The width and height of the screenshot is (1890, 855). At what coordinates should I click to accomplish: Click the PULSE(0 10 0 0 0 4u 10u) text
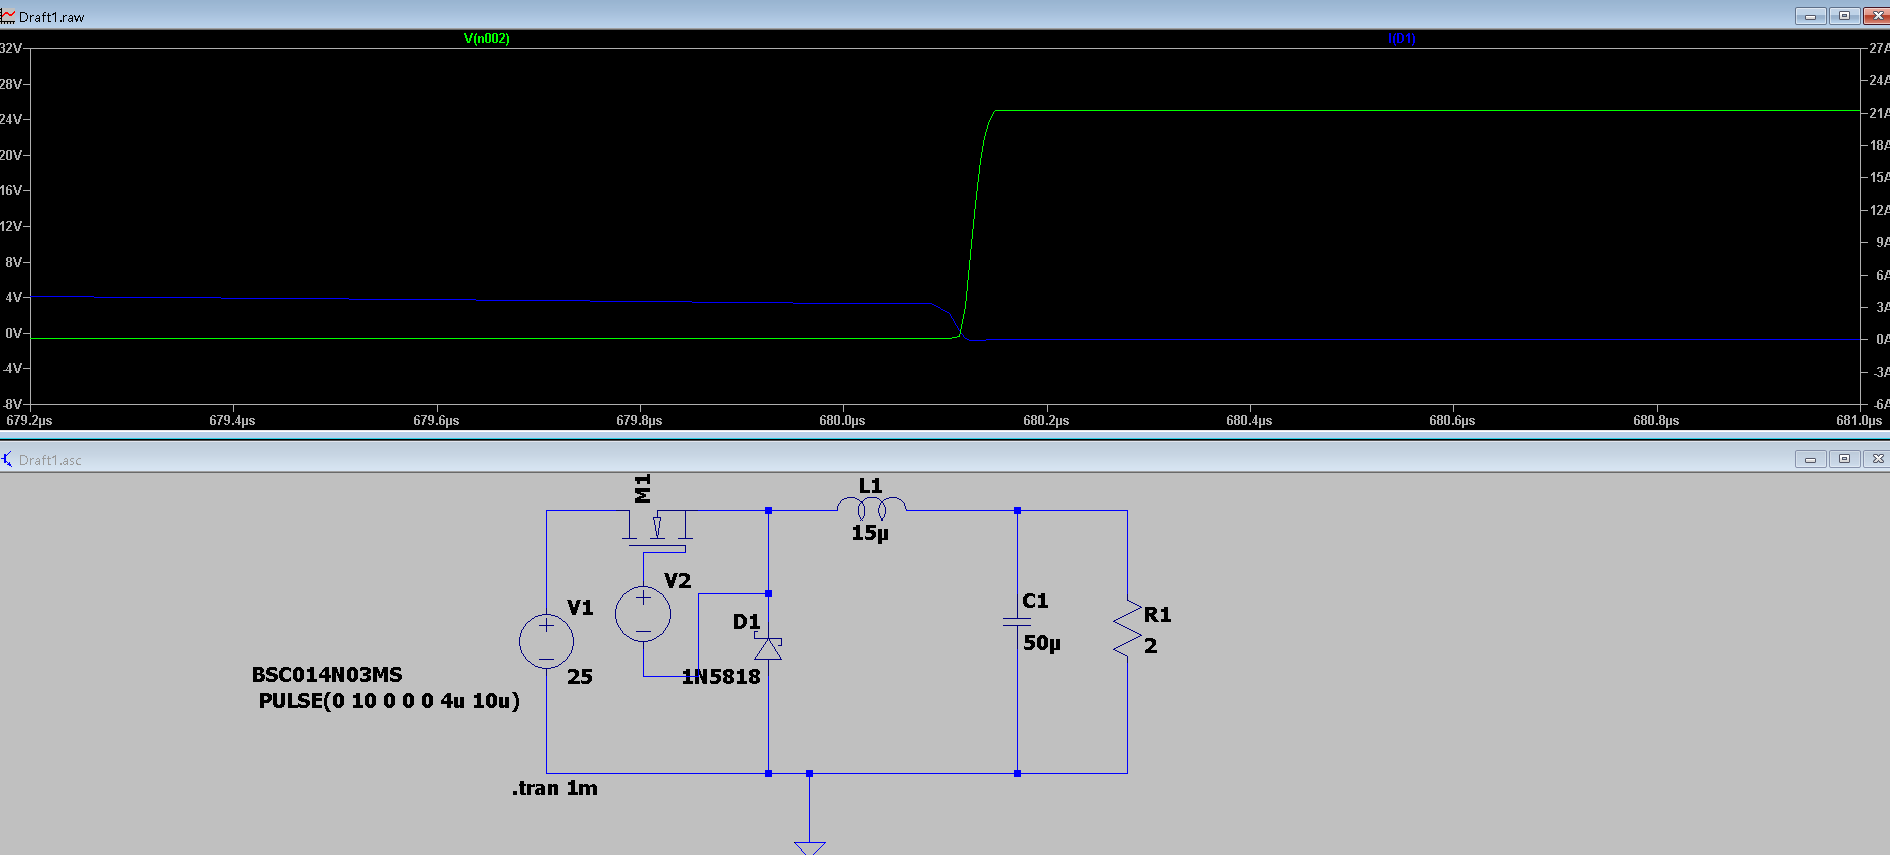[x=389, y=701]
